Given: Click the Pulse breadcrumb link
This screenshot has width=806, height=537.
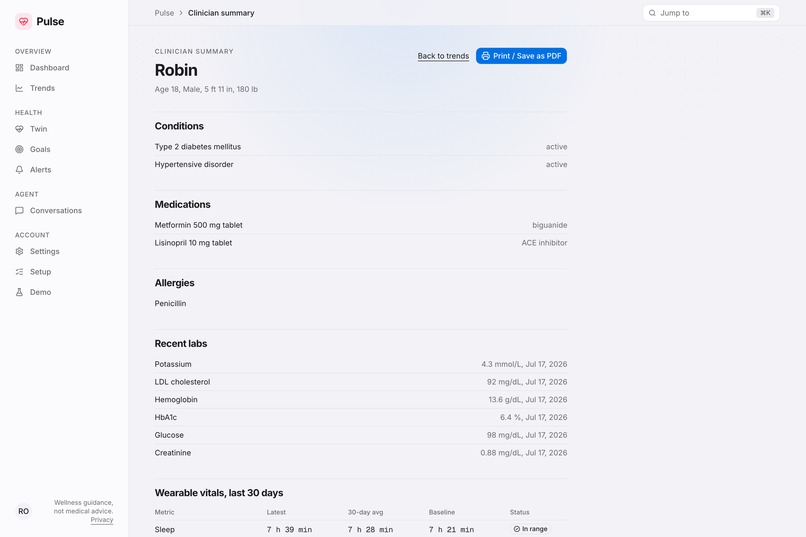Looking at the screenshot, I should pos(164,13).
